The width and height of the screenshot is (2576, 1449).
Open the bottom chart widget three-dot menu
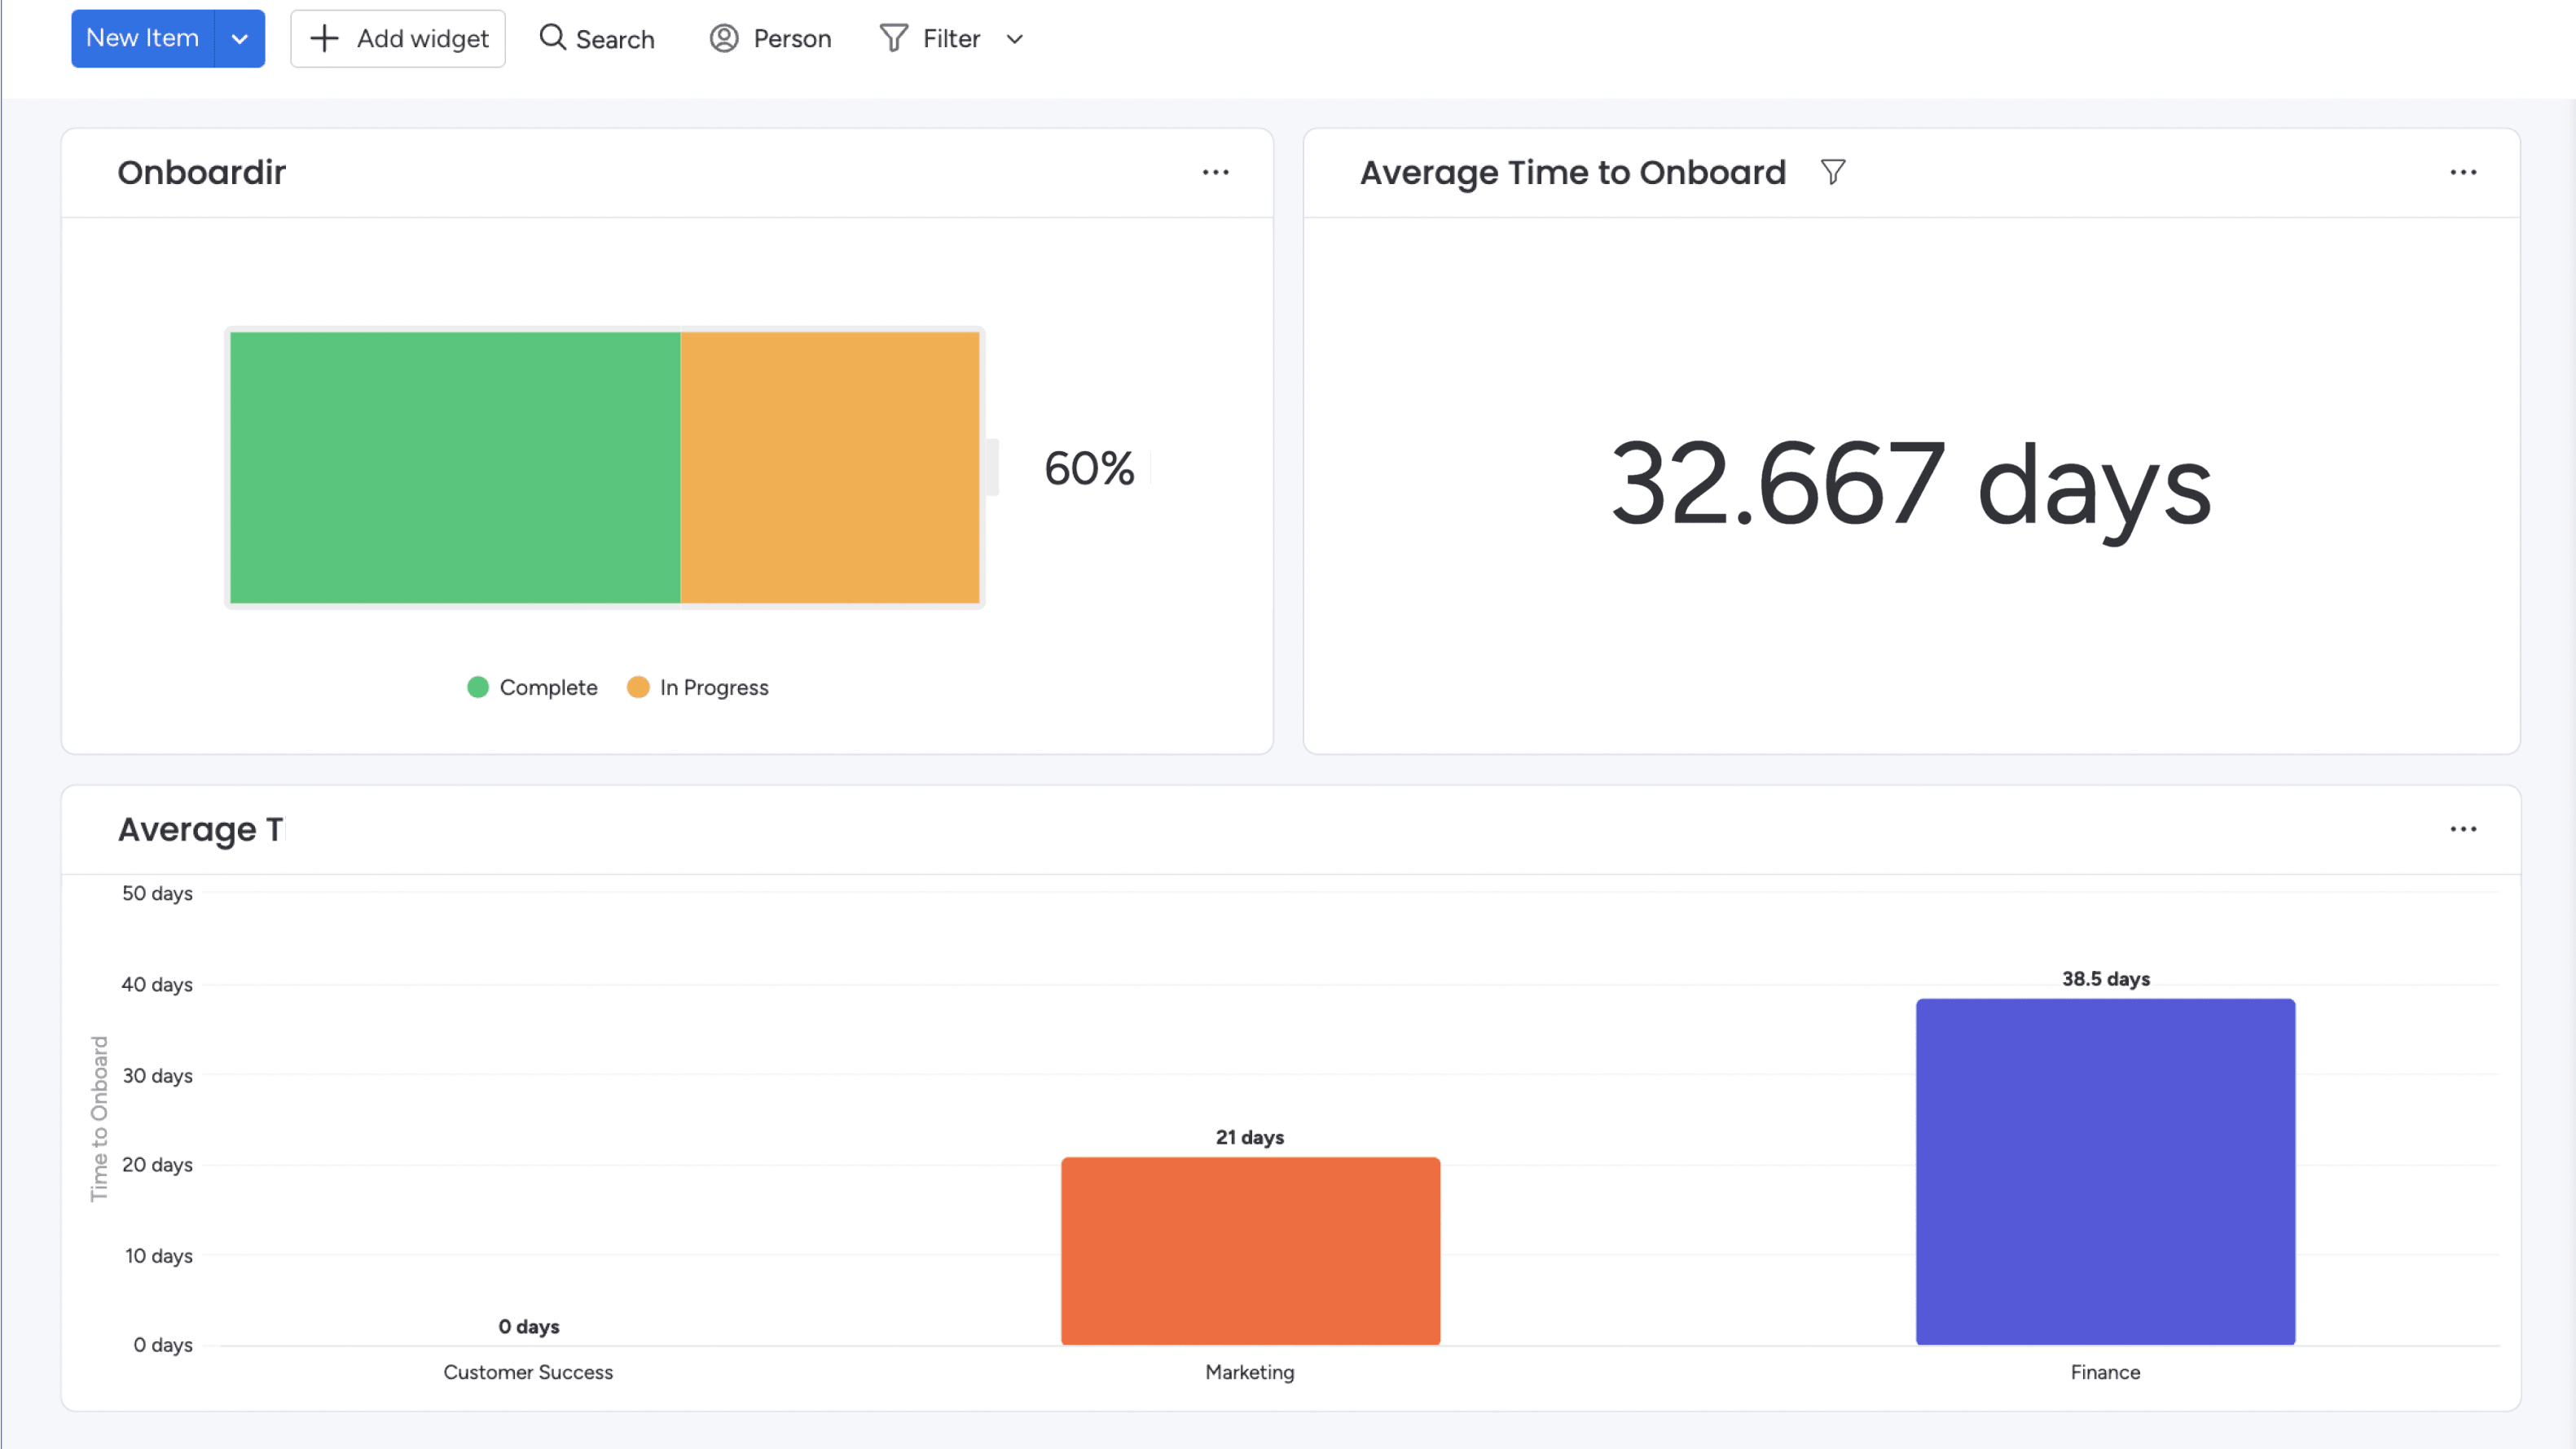(2463, 830)
